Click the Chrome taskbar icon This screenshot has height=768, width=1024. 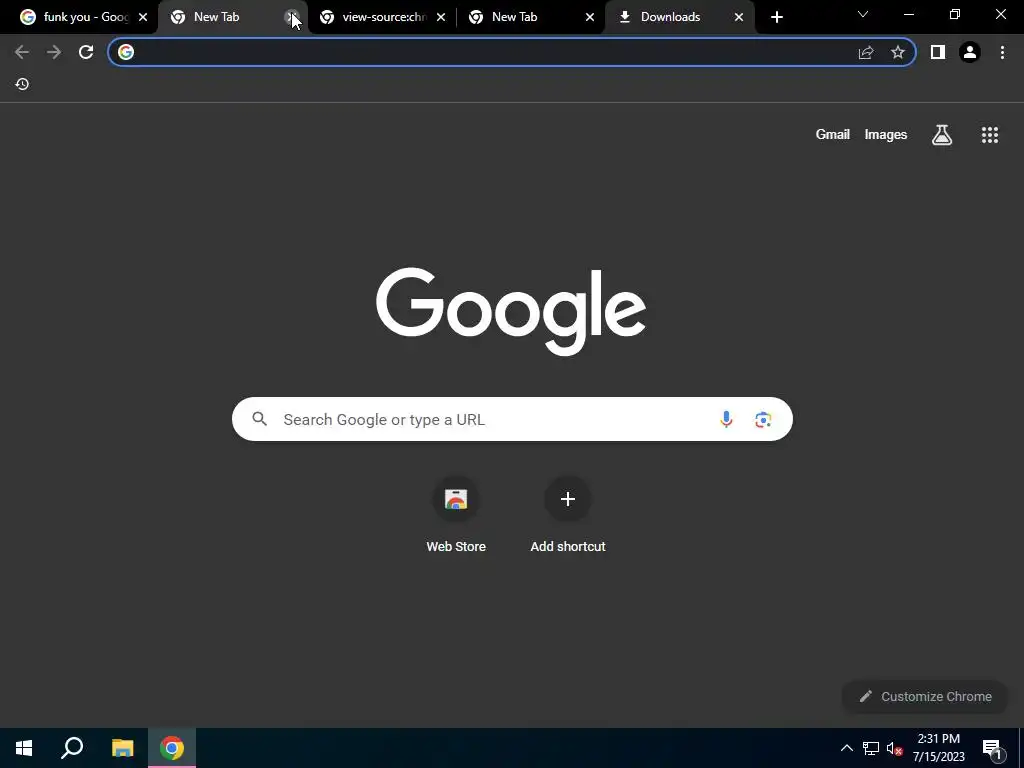[172, 748]
